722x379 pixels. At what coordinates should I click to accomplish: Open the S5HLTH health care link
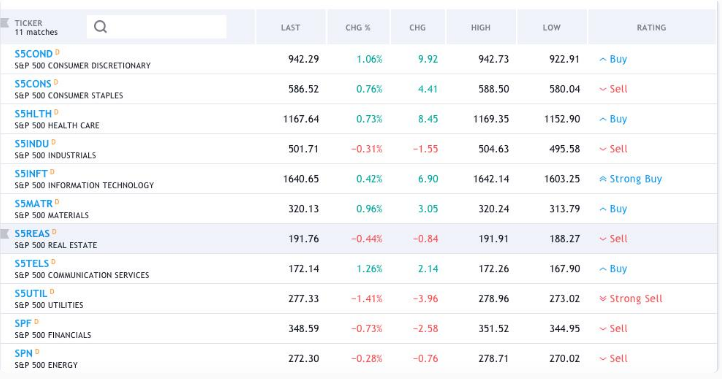pyautogui.click(x=33, y=114)
